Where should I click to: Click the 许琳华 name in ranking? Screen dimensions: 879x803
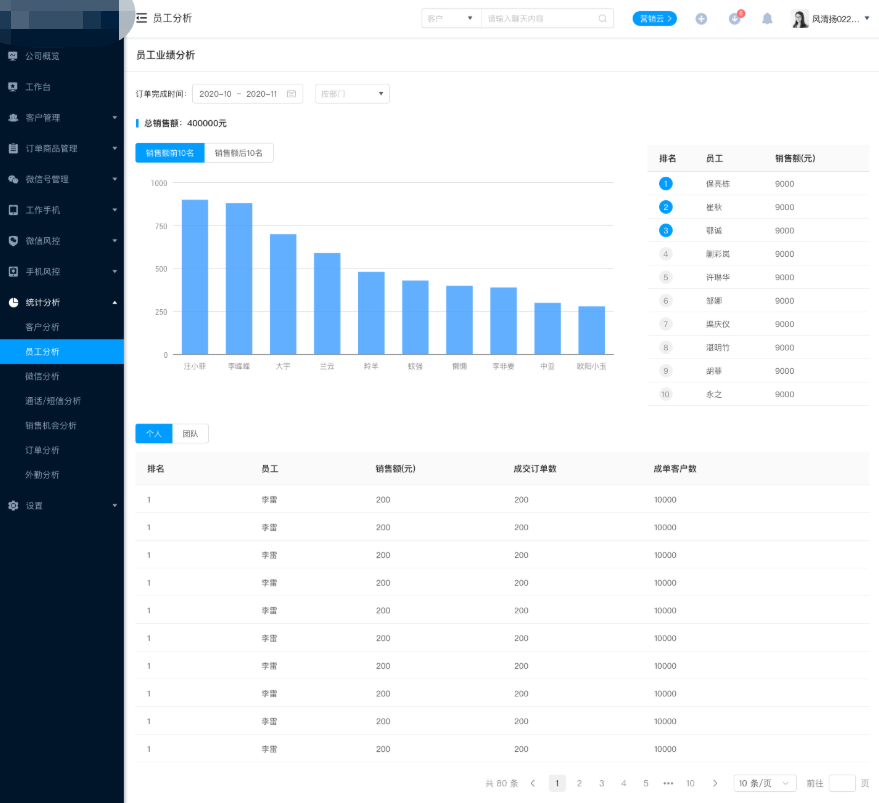click(x=718, y=277)
